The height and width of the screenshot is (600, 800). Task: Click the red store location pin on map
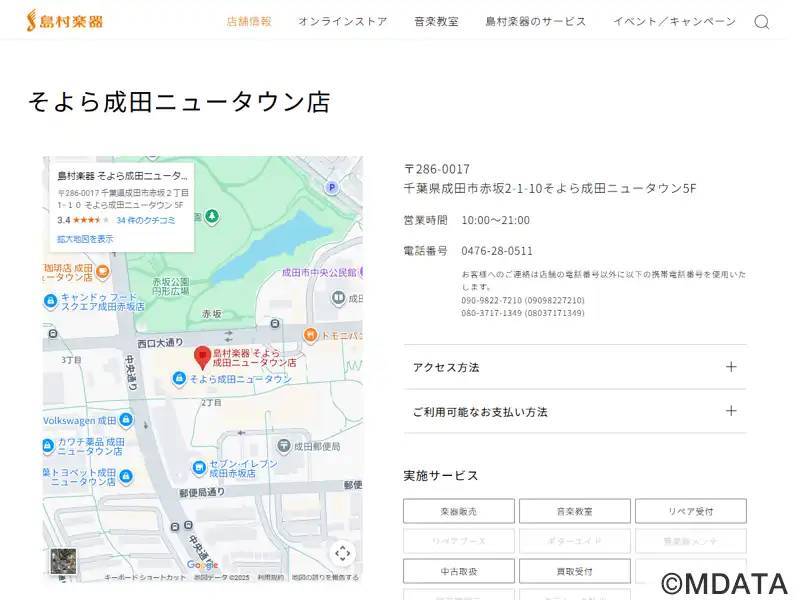click(x=202, y=356)
